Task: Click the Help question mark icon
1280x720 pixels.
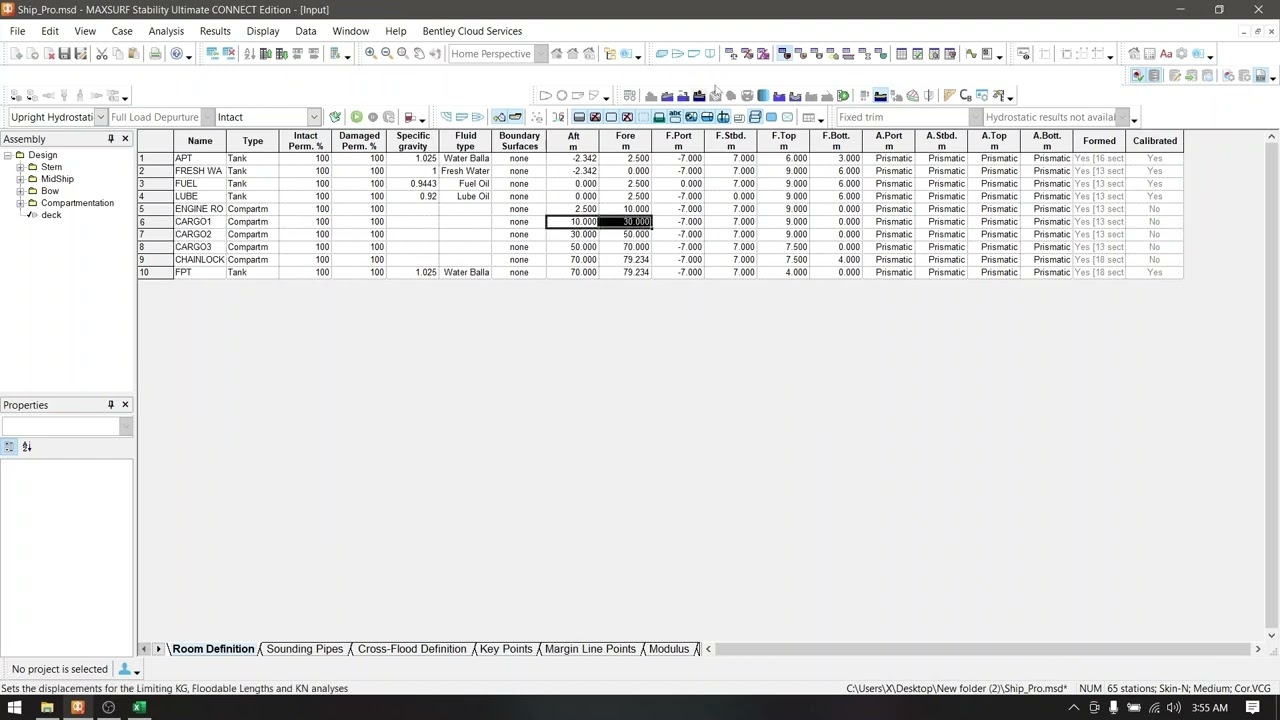Action: 177,54
